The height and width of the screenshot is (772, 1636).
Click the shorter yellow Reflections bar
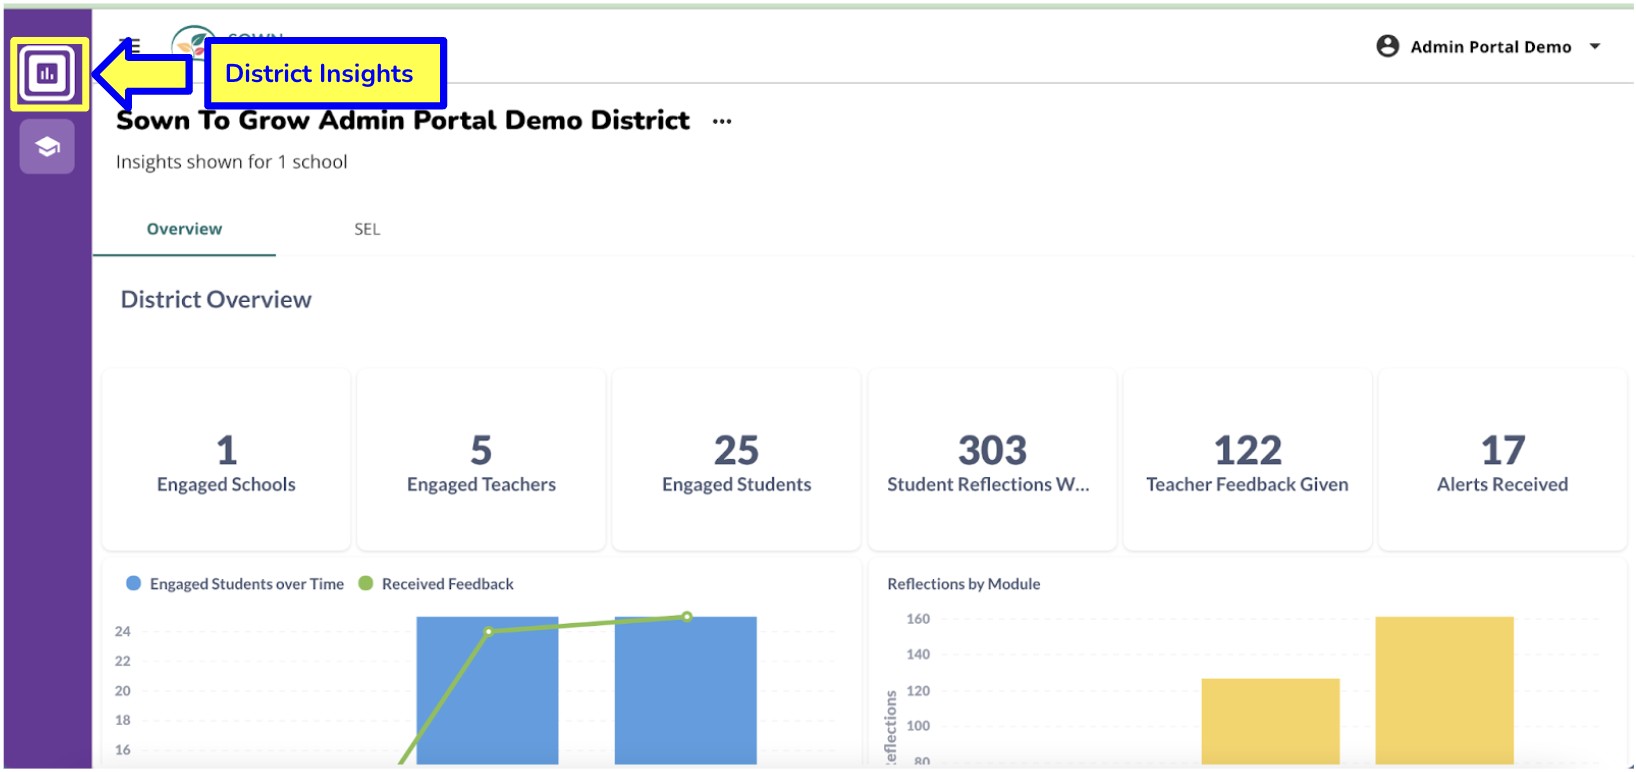pos(1270,721)
